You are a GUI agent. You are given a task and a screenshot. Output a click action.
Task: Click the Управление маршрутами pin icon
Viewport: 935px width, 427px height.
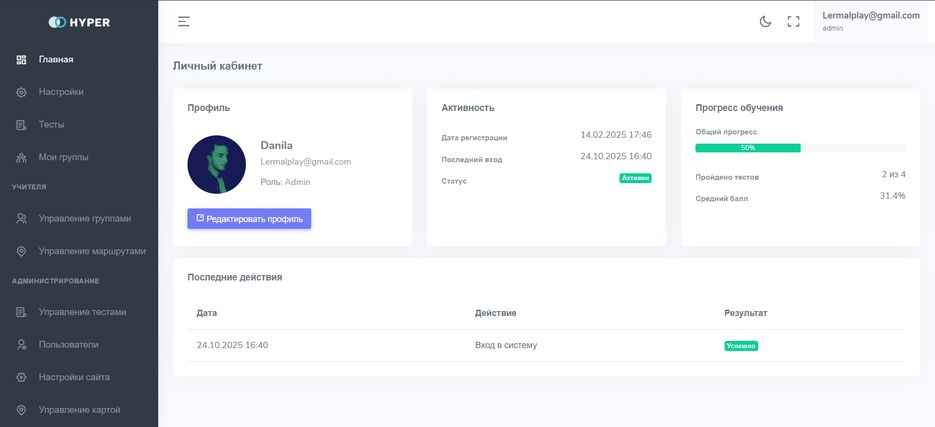[21, 251]
